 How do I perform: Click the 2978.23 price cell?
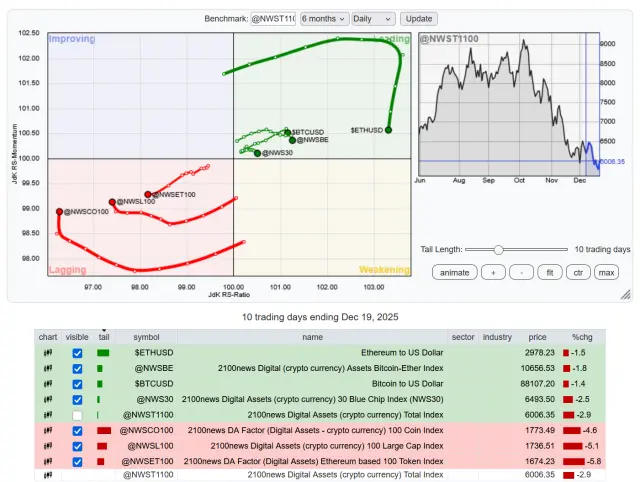pyautogui.click(x=540, y=353)
